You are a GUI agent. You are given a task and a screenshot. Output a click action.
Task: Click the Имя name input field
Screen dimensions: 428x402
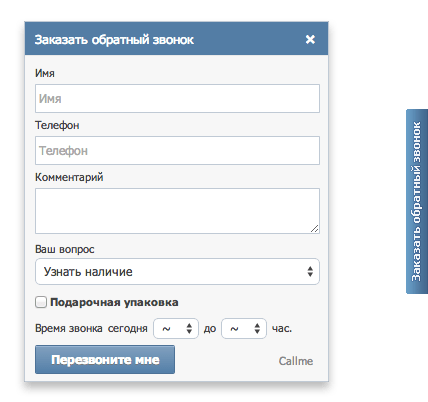(x=177, y=98)
